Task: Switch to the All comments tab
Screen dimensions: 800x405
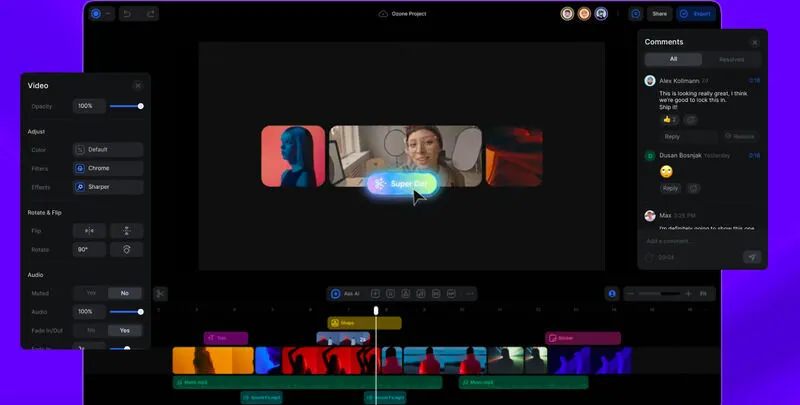Action: (x=673, y=59)
